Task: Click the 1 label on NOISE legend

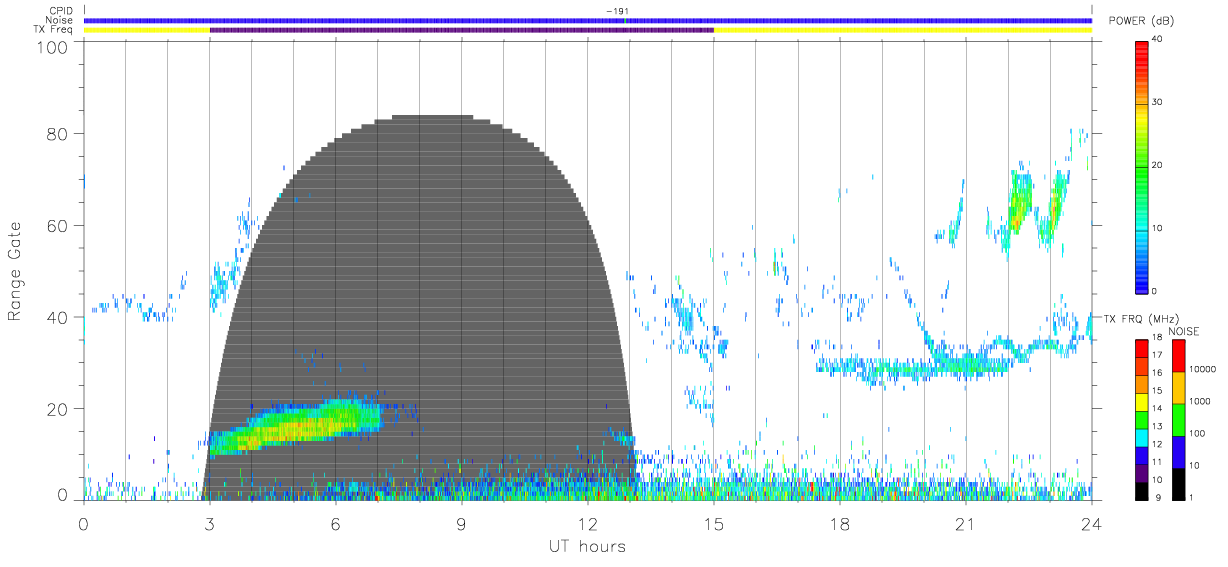Action: click(1190, 497)
